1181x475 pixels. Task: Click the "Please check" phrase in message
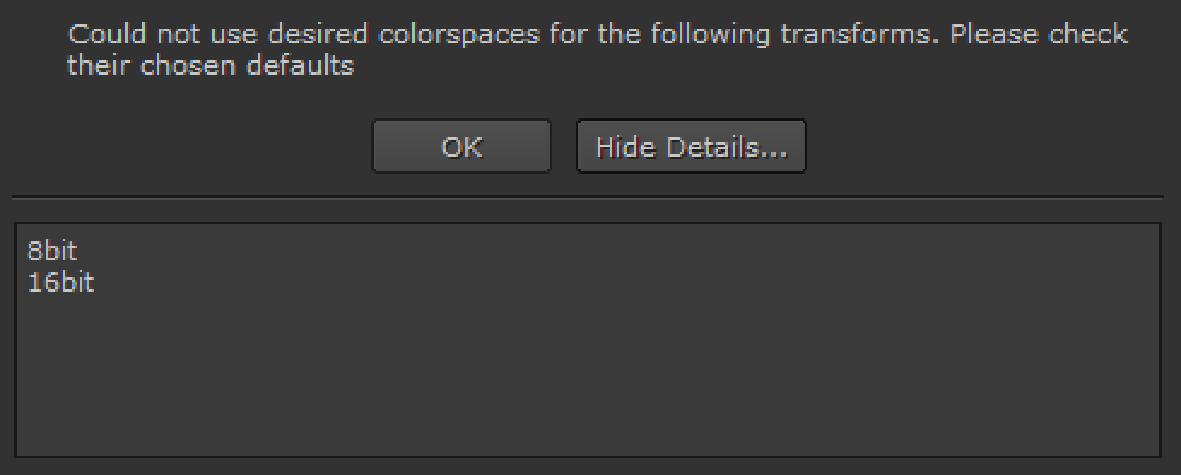pos(1038,35)
